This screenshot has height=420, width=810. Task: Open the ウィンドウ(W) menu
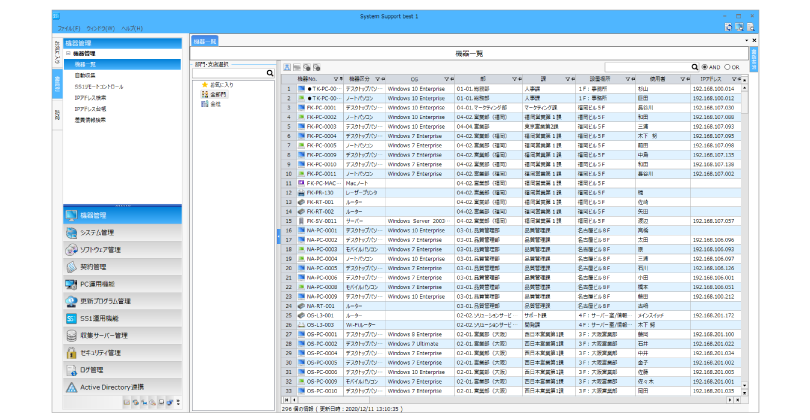100,28
